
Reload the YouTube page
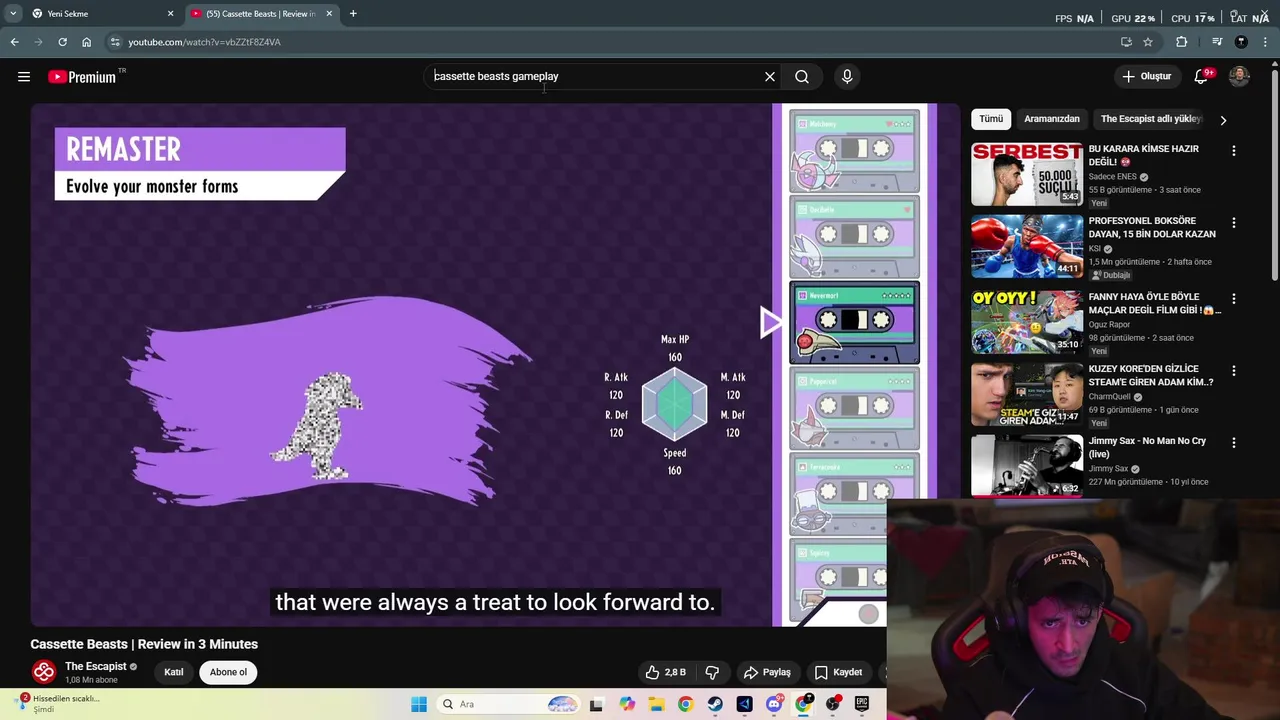[x=62, y=42]
